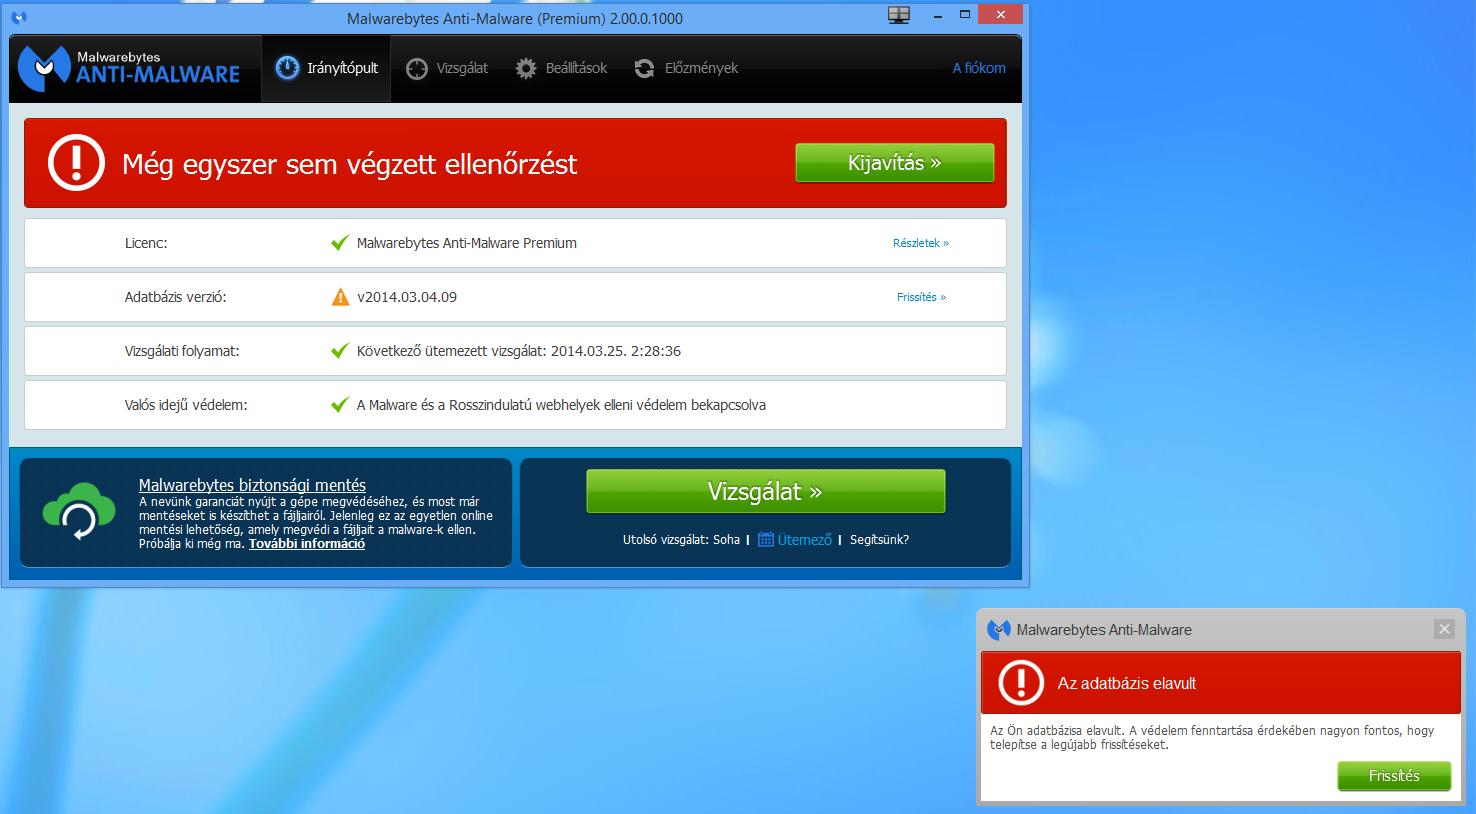This screenshot has height=814, width=1476.
Task: Click the history refresh icon
Action: click(x=645, y=68)
